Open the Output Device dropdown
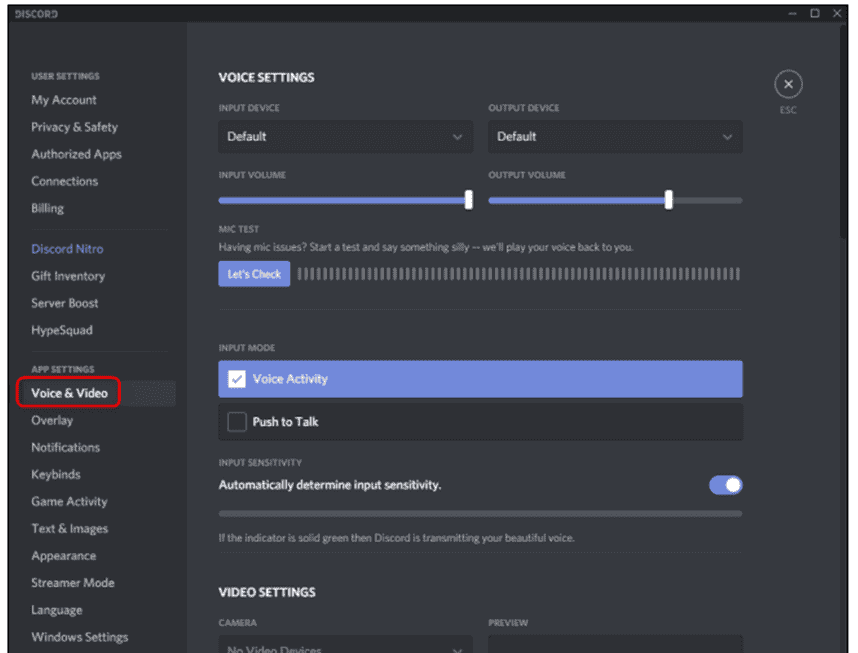This screenshot has height=653, width=858. click(x=616, y=136)
